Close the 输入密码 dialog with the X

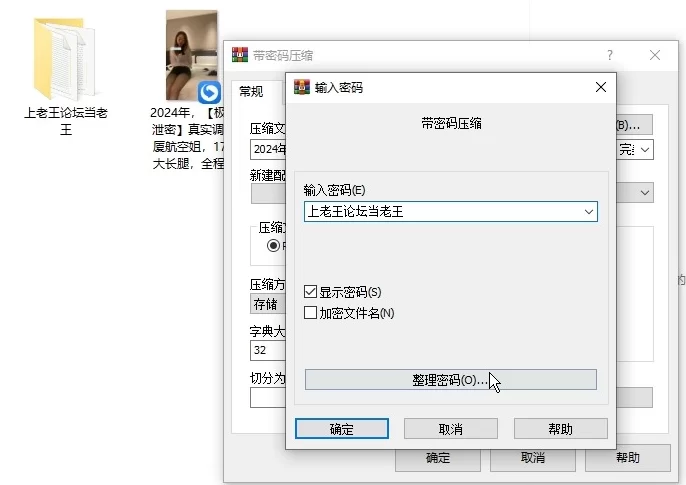[x=600, y=87]
